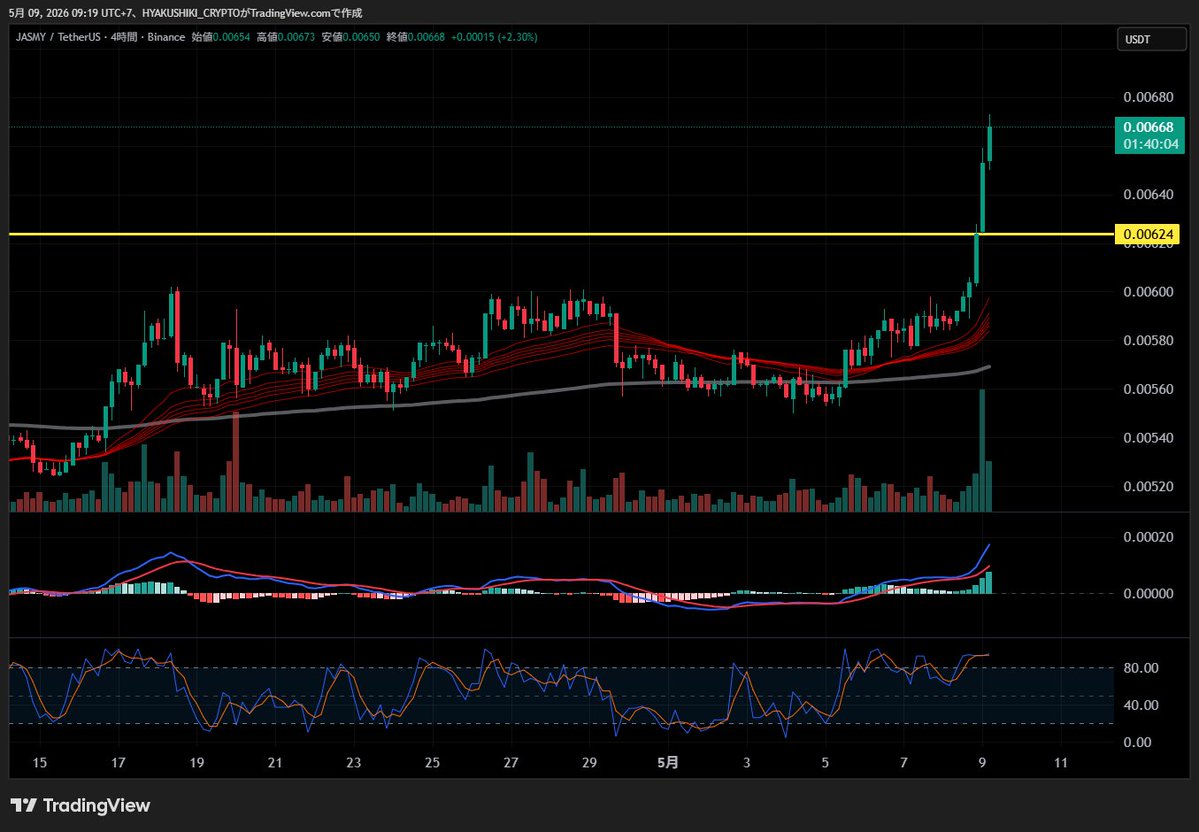Click the 0.00560 price axis label

pos(1148,389)
